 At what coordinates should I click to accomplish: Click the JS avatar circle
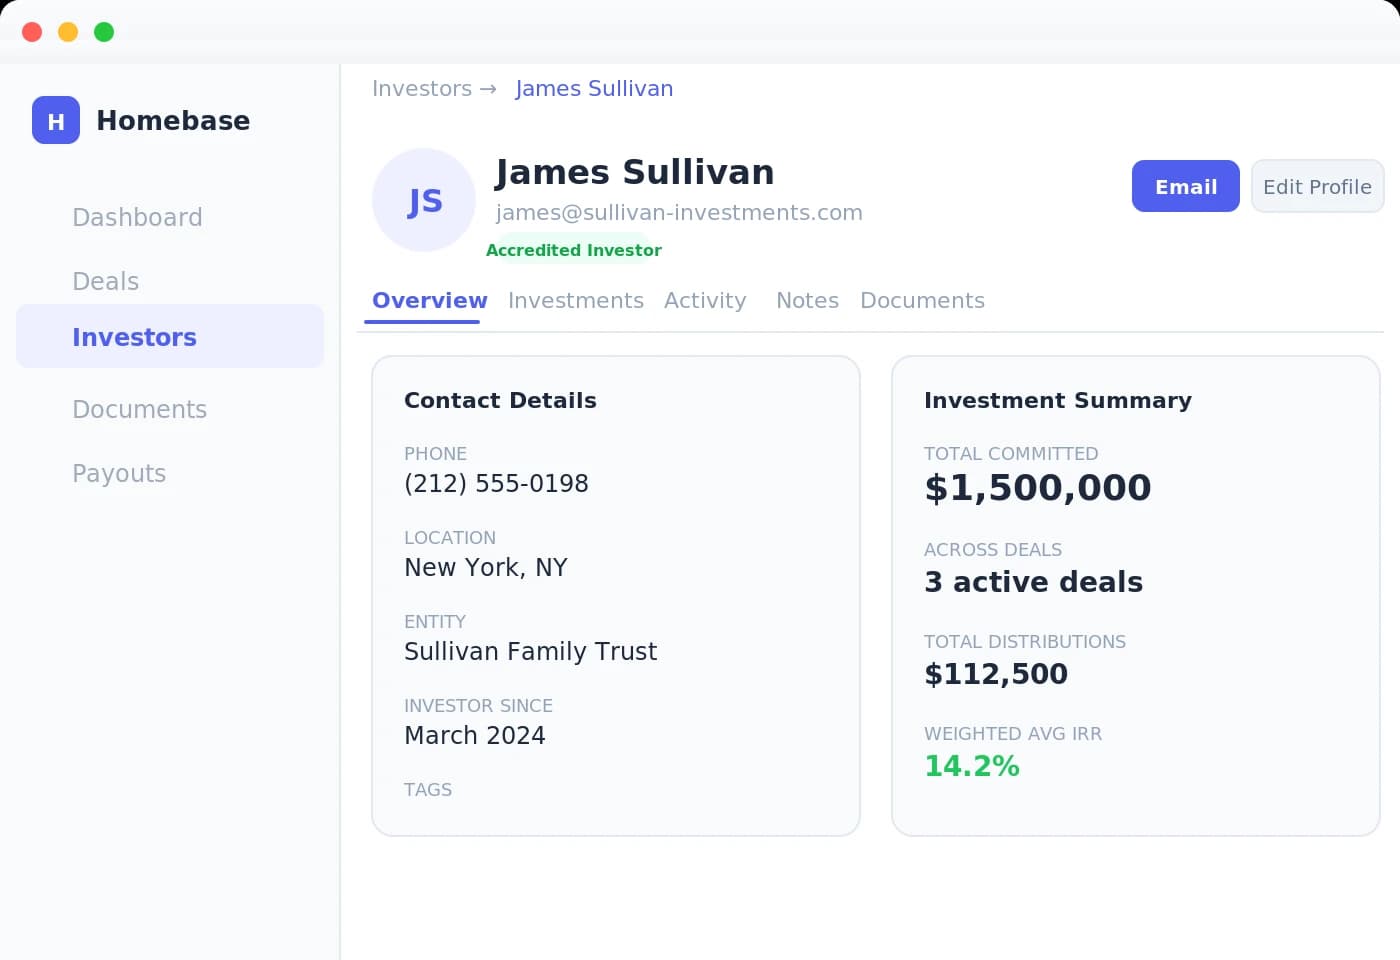[x=424, y=200]
